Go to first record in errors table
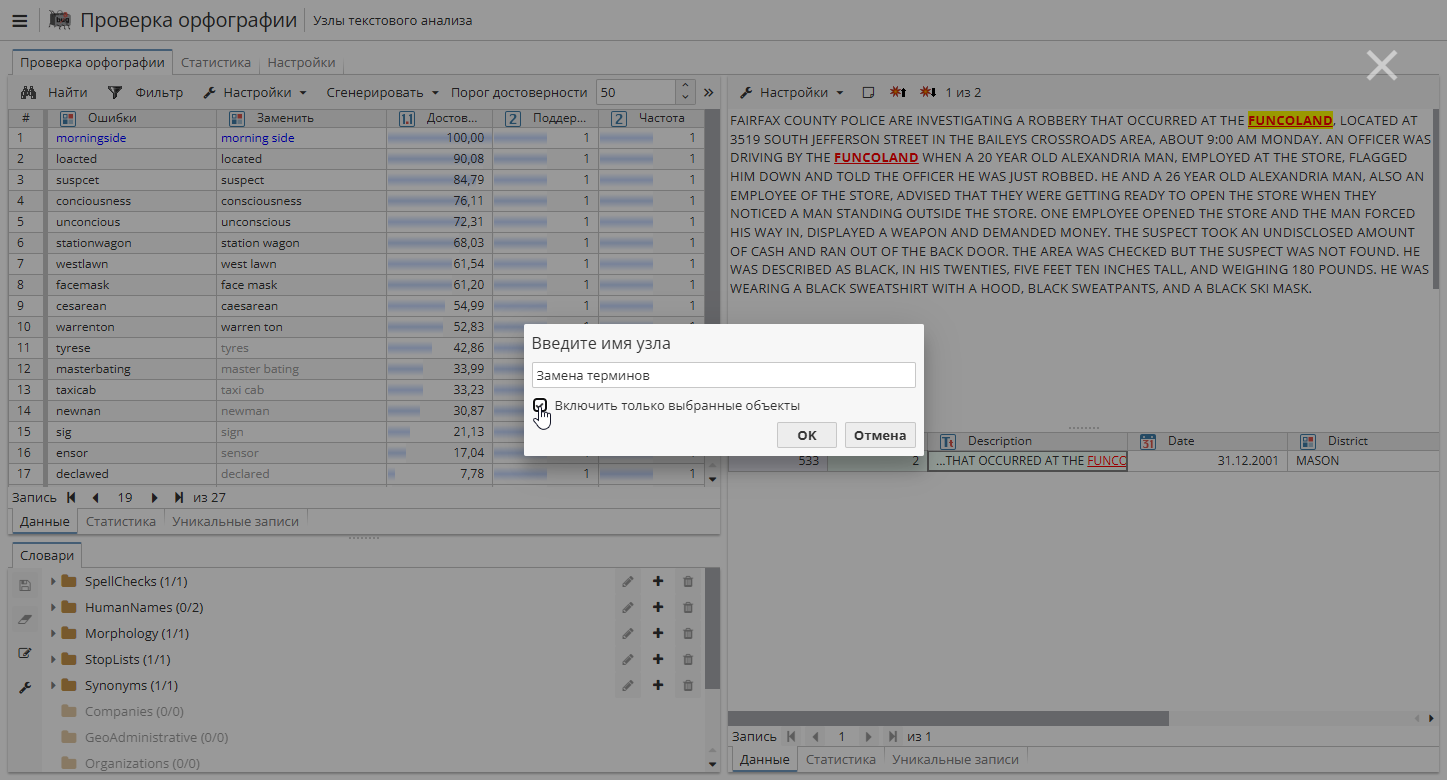Viewport: 1447px width, 780px height. point(71,497)
